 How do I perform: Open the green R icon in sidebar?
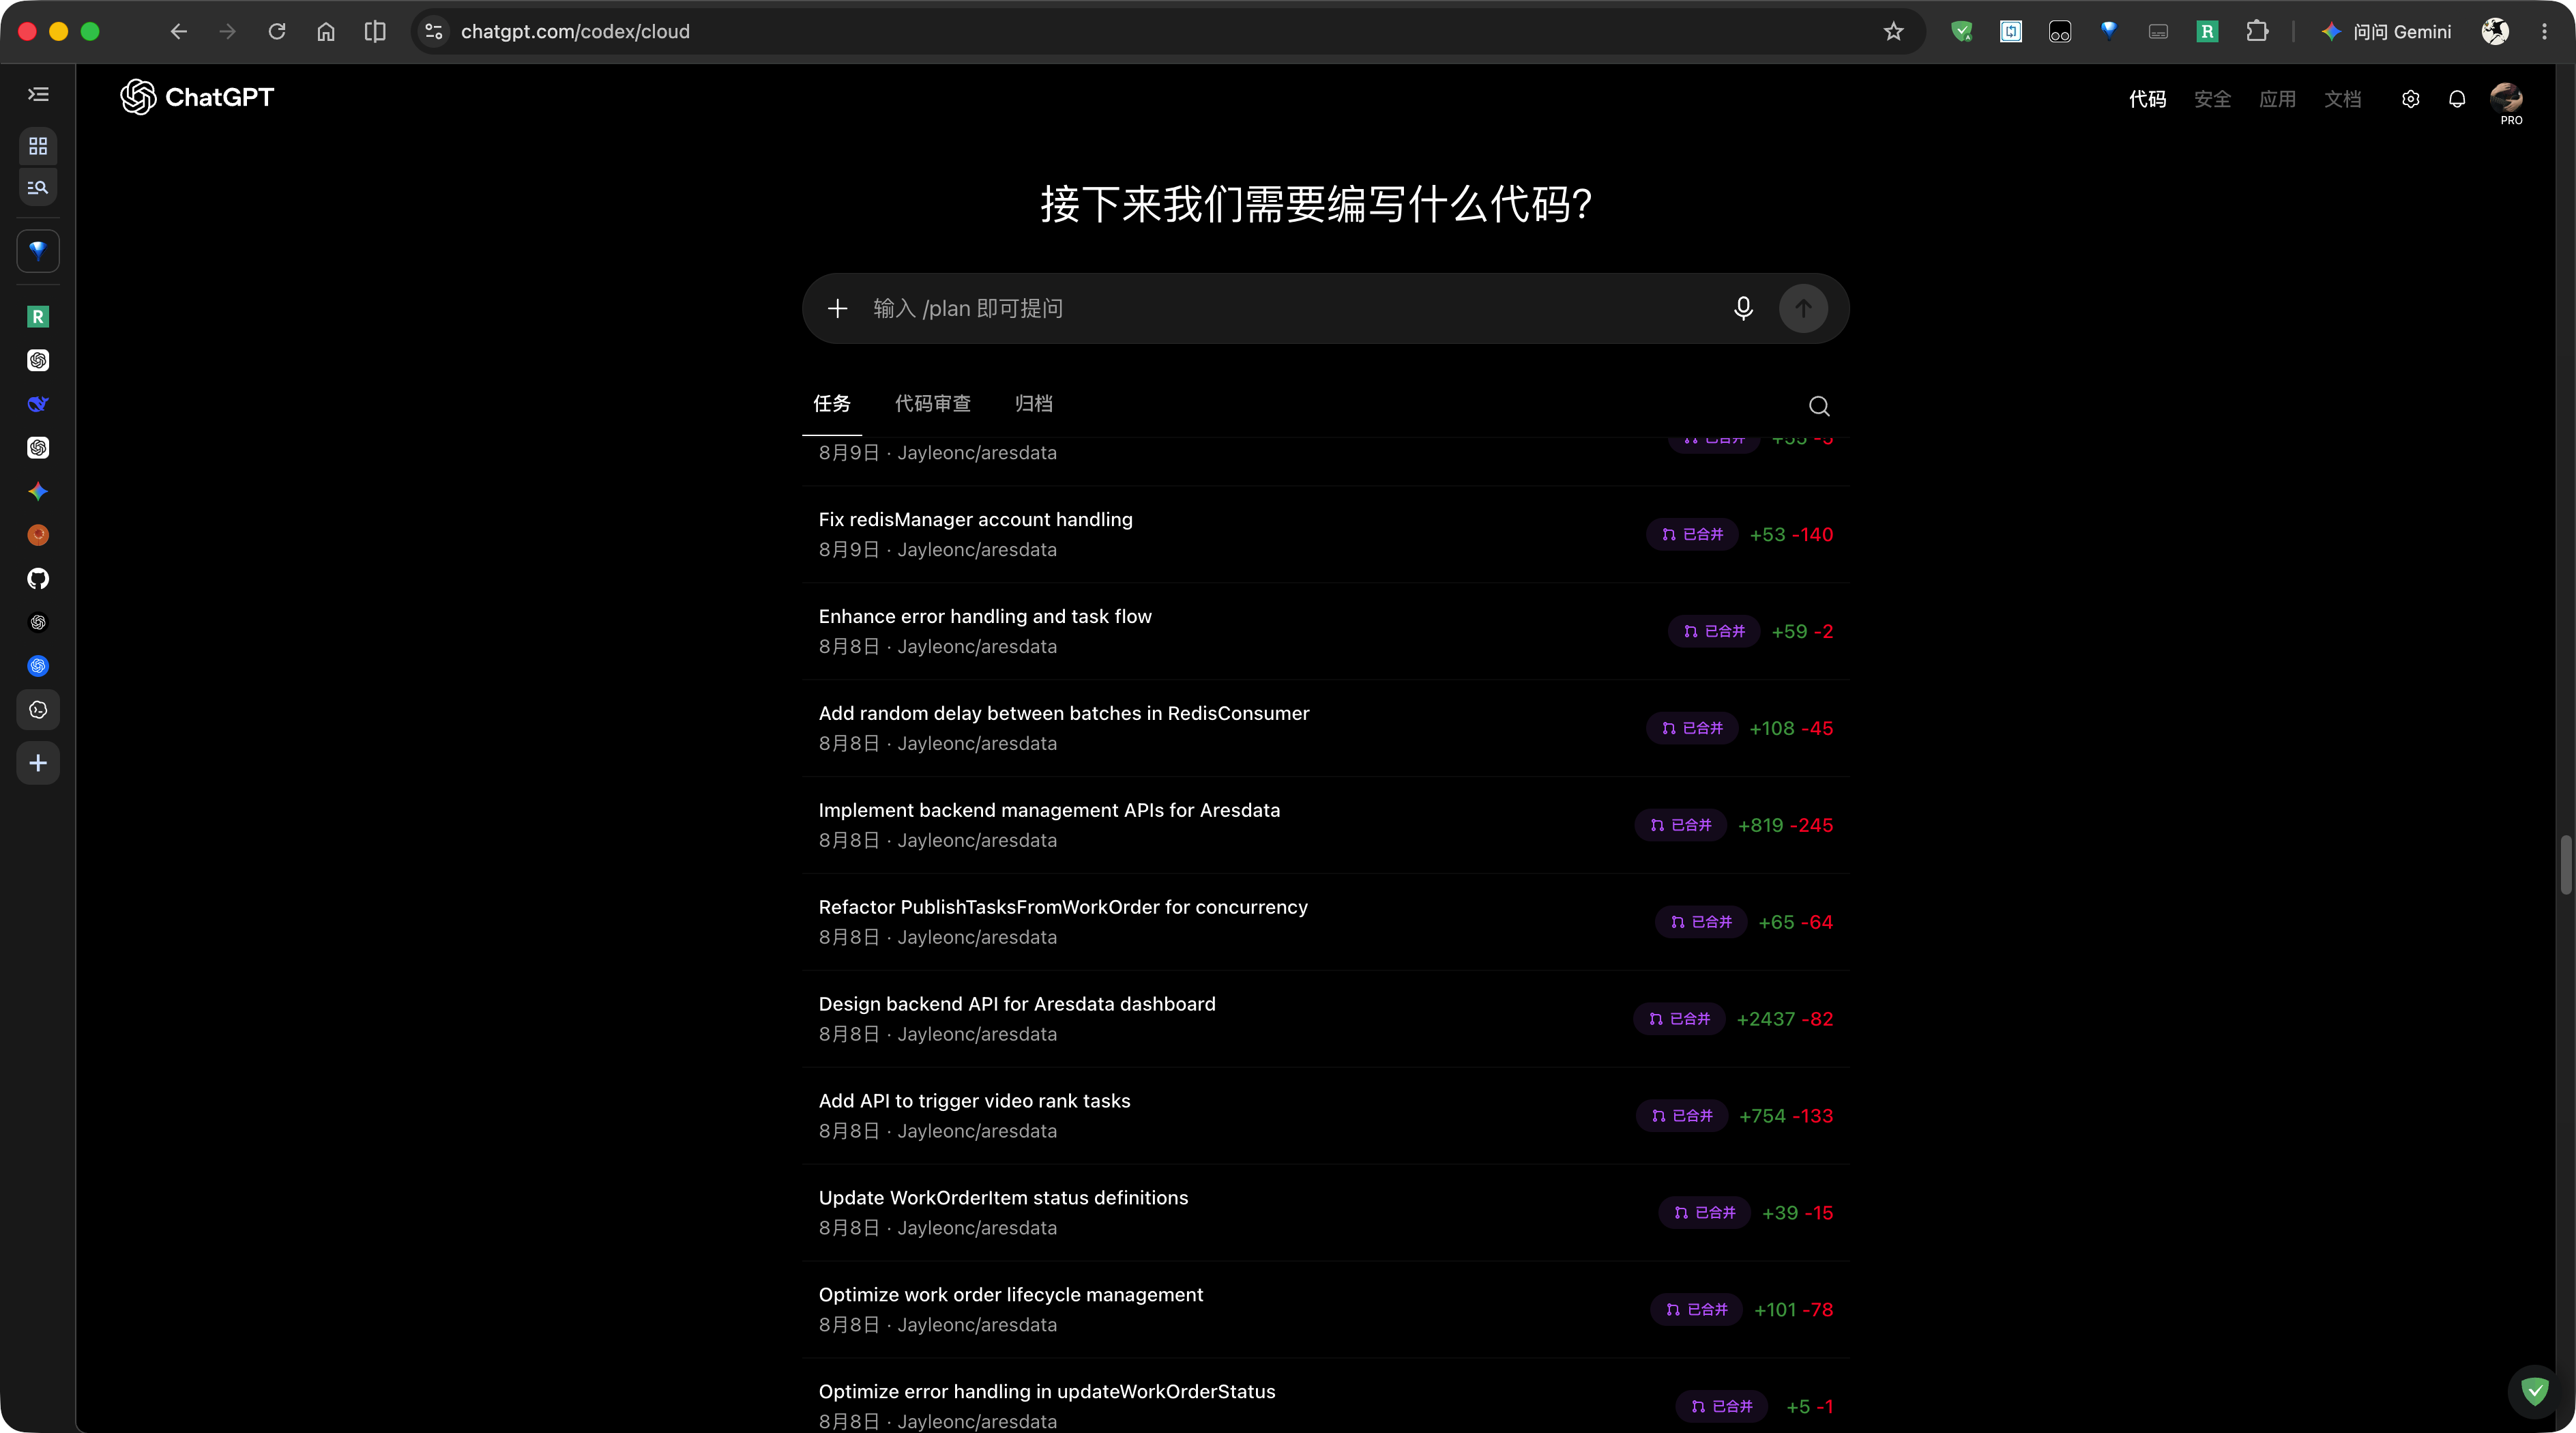[x=38, y=317]
